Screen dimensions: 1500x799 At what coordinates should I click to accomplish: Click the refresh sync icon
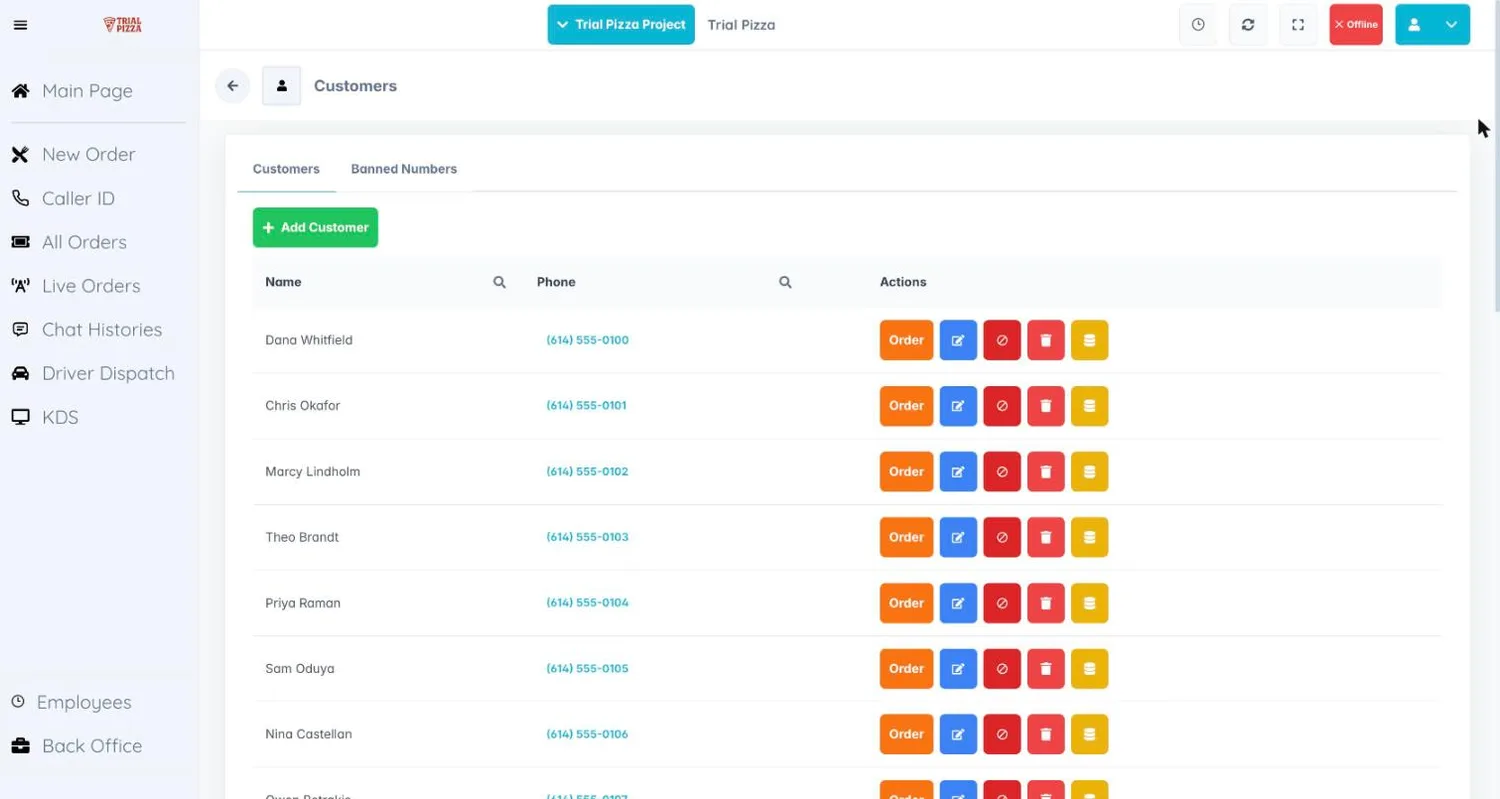point(1248,25)
